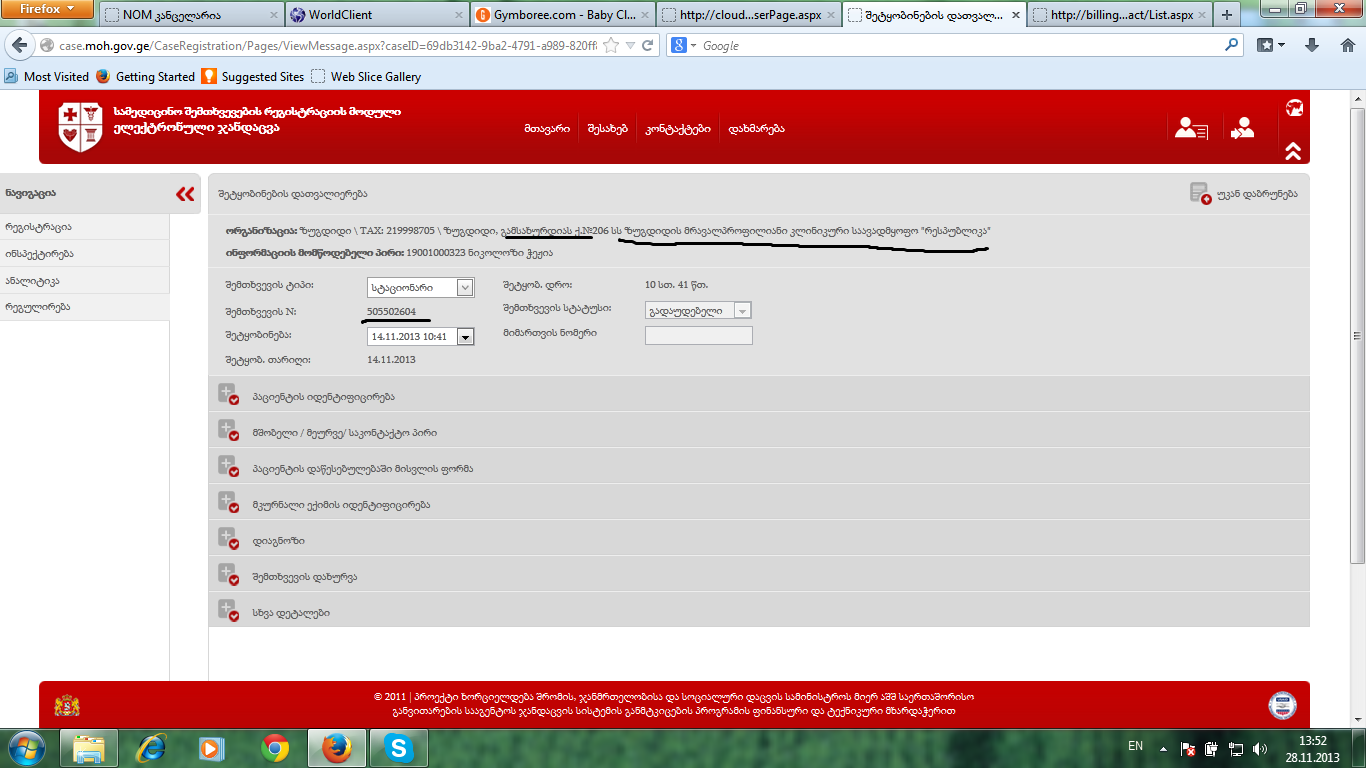Click the ministry shield logo in header
This screenshot has width=1366, height=768.
click(81, 127)
